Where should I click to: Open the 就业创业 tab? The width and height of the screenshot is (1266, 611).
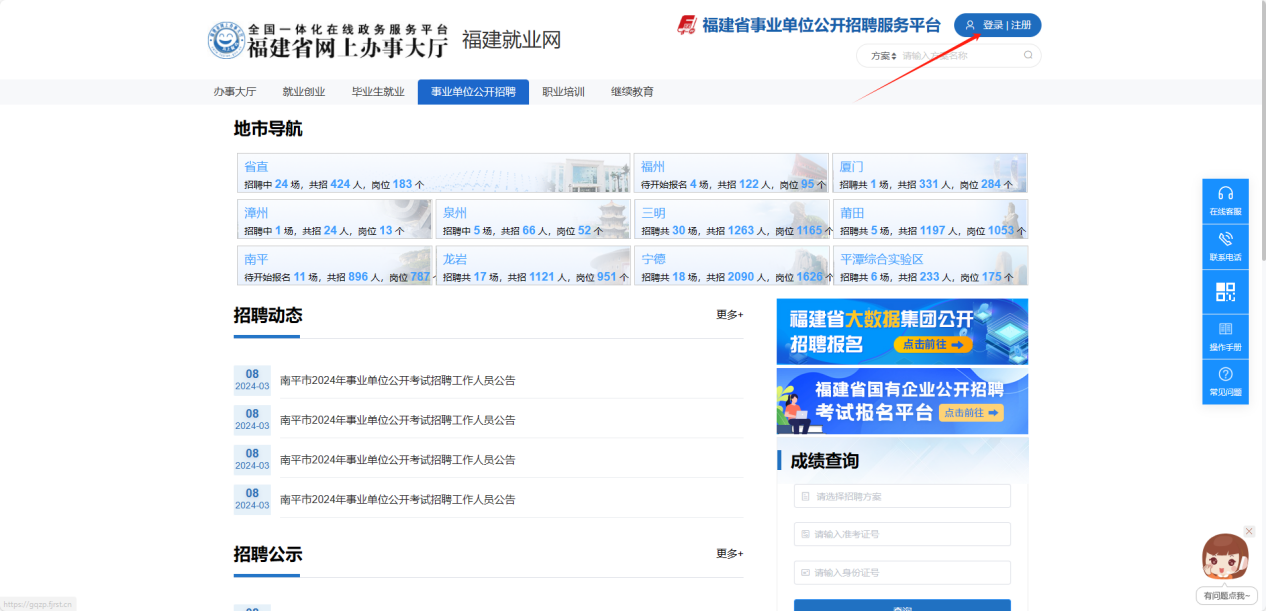point(304,92)
